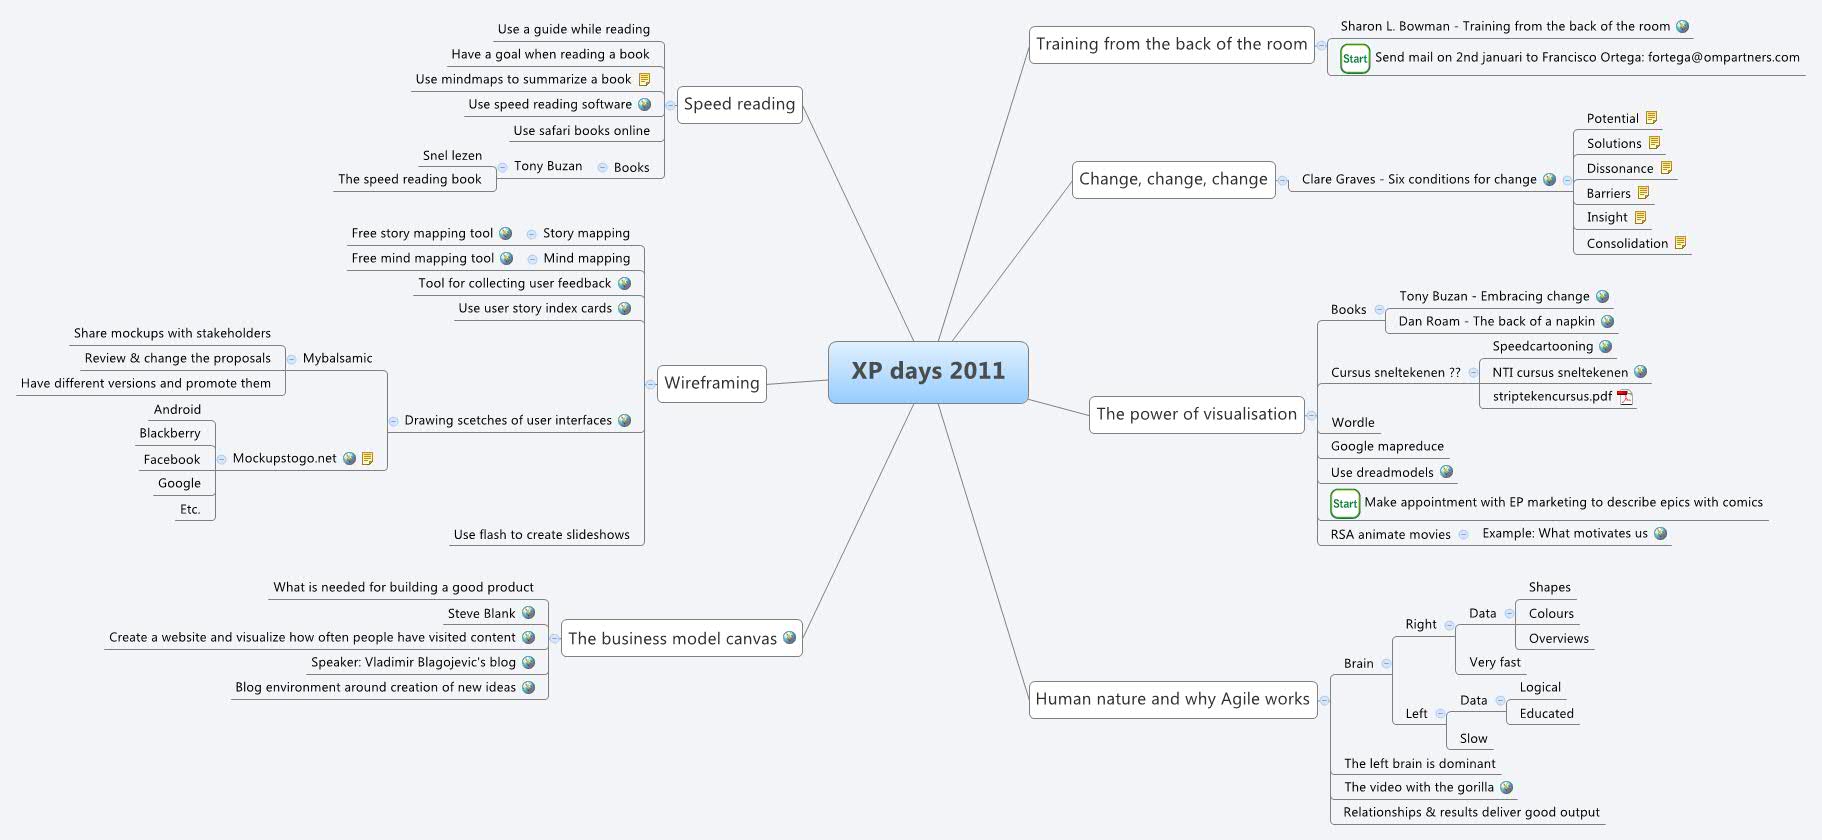
Task: Collapse Human nature and why Agile works branch
Action: pyautogui.click(x=1324, y=700)
